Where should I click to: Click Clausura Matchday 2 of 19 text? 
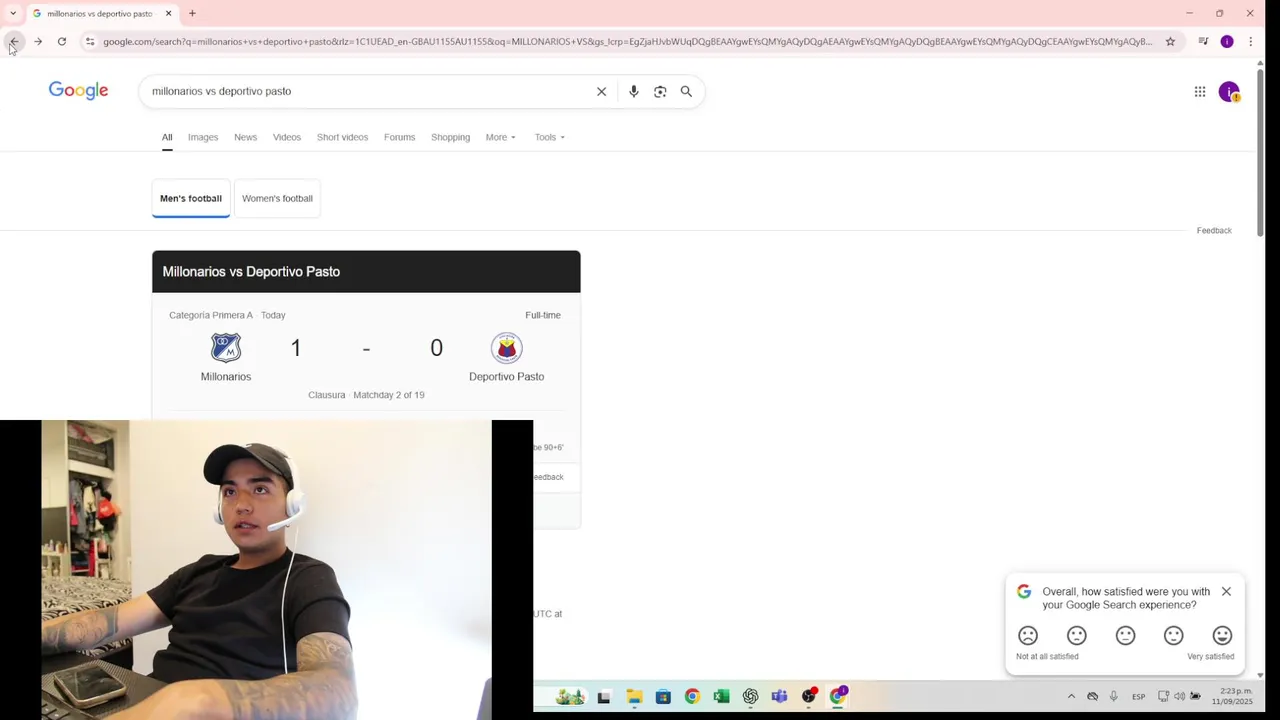click(x=366, y=395)
